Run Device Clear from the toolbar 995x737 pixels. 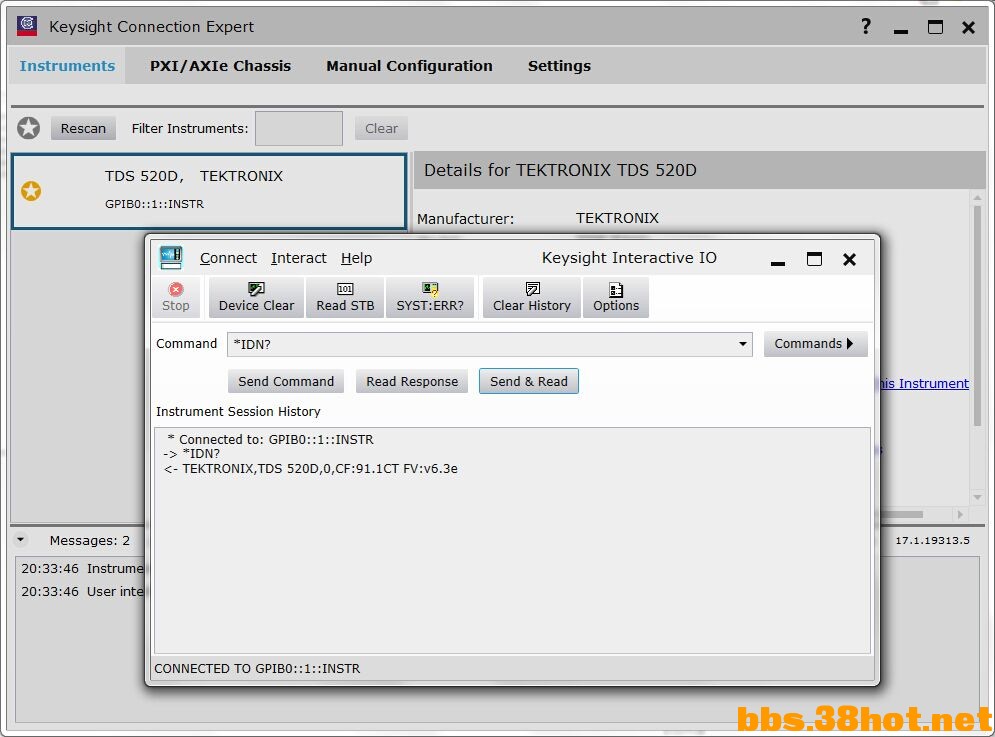click(256, 297)
